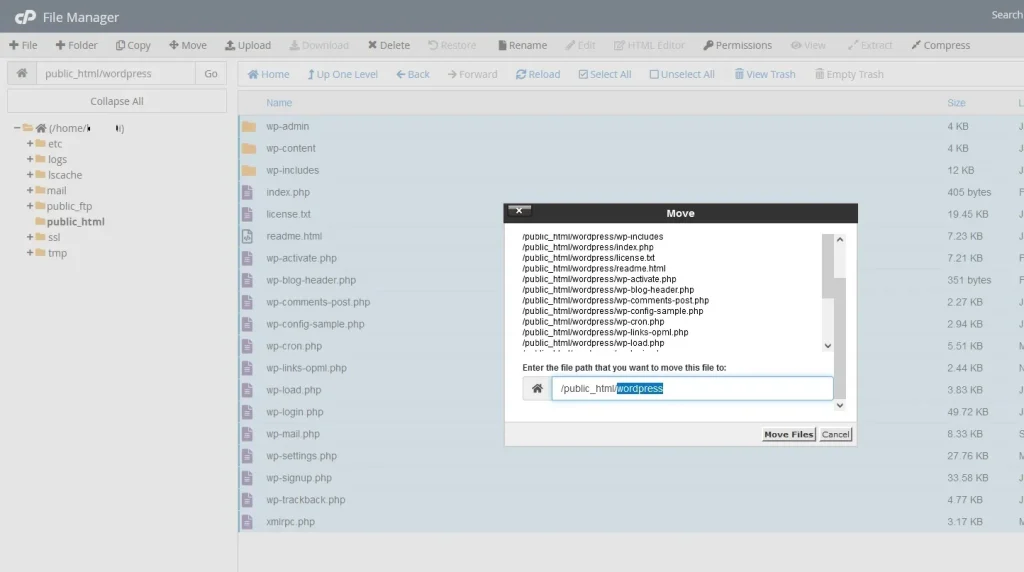Click the Move toolbar item
Image resolution: width=1024 pixels, height=572 pixels.
[x=188, y=45]
